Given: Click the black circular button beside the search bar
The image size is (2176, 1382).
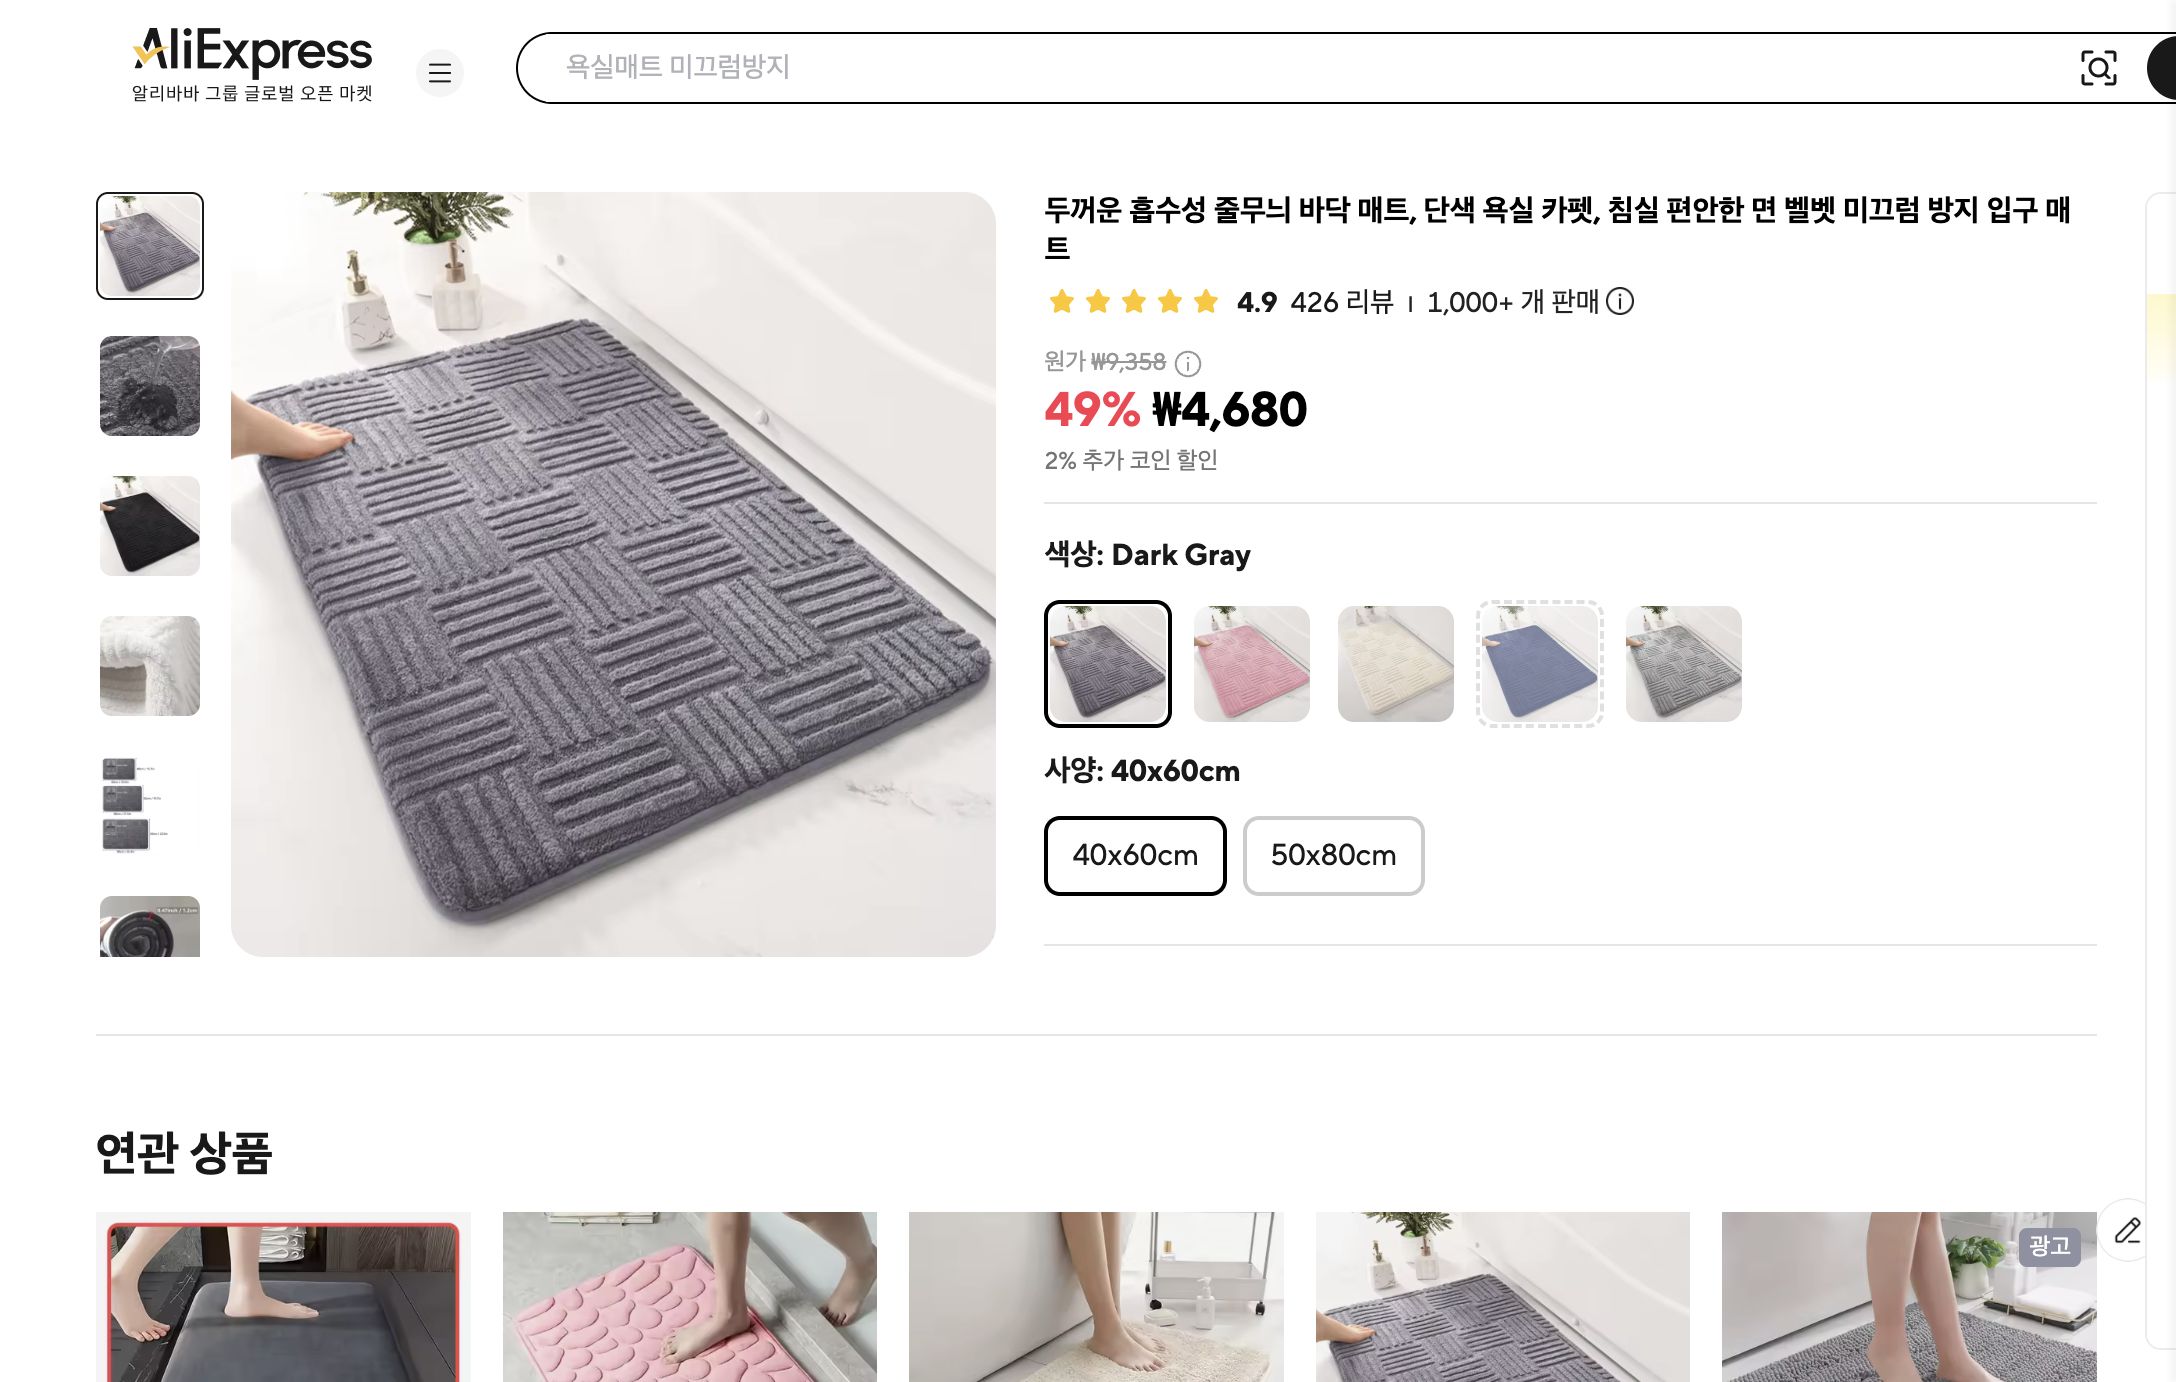Looking at the screenshot, I should click(x=2166, y=69).
